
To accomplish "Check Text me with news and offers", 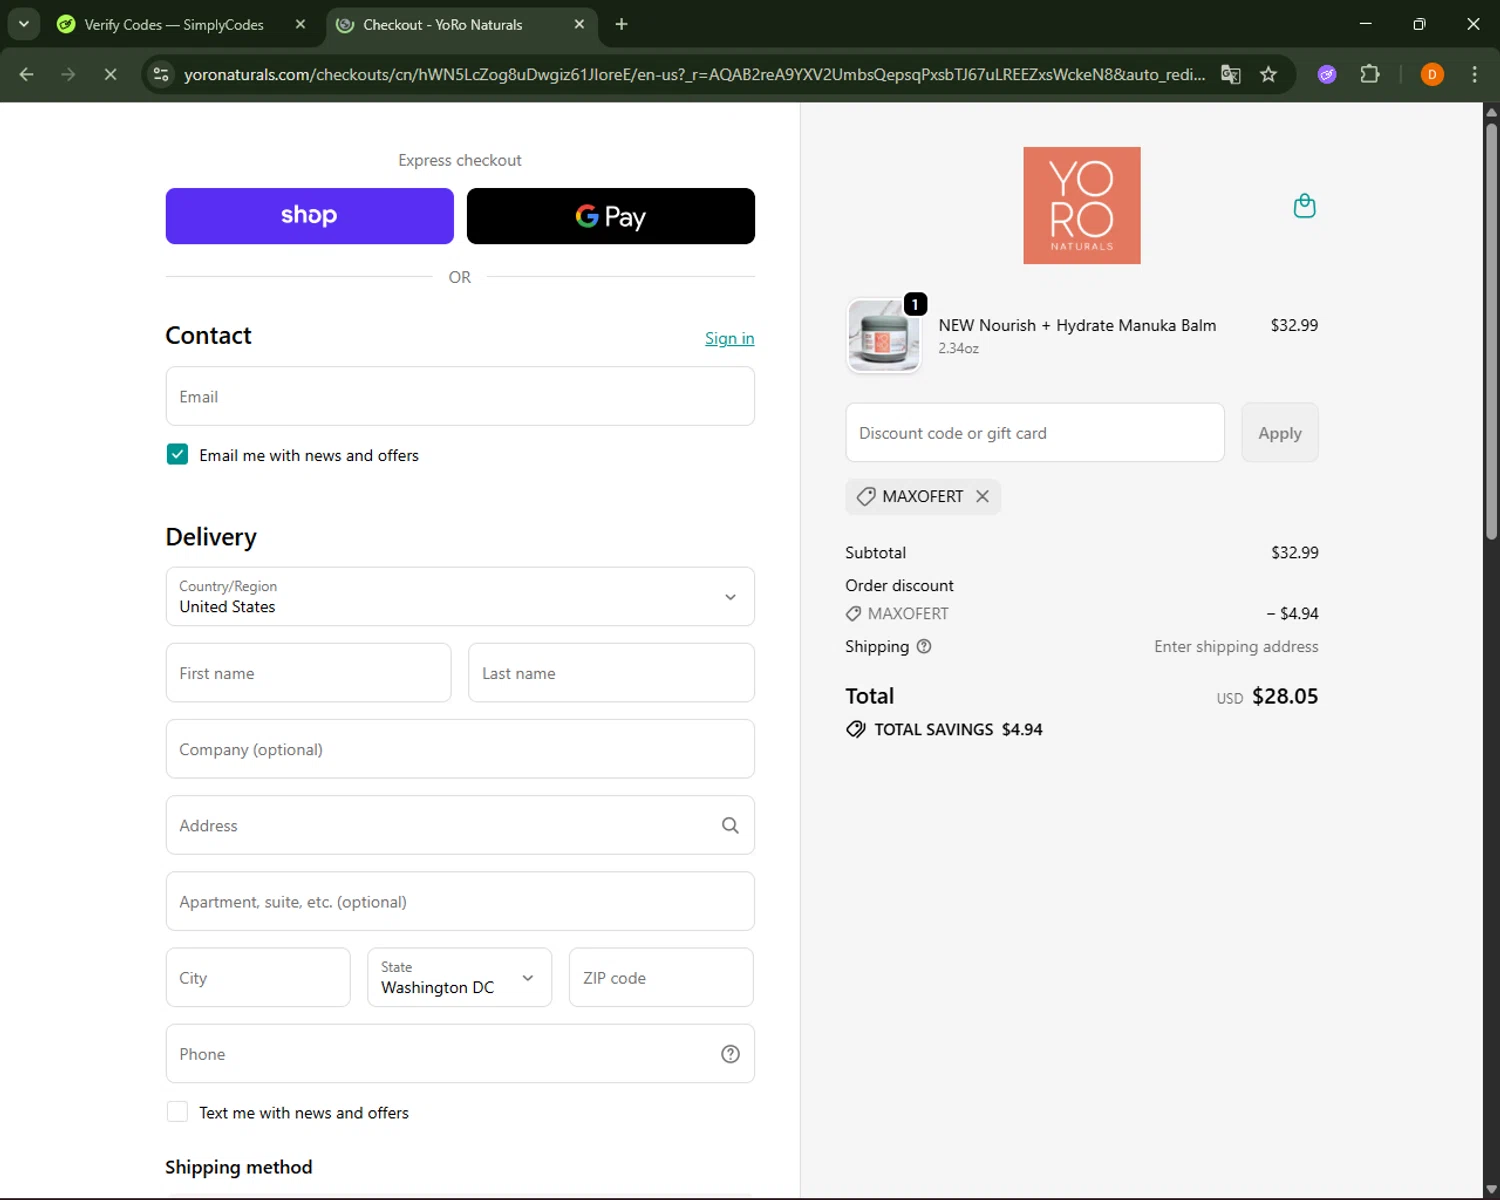I will click(x=177, y=1112).
